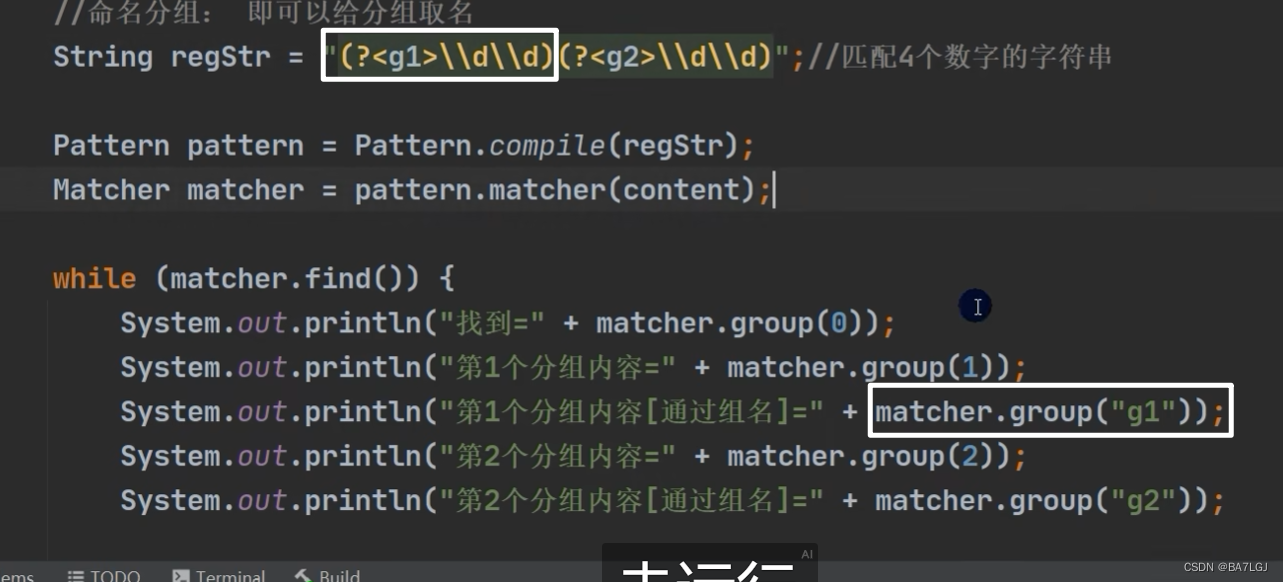This screenshot has height=582, width=1283.
Task: Open the Build tool window tab
Action: coord(327,575)
